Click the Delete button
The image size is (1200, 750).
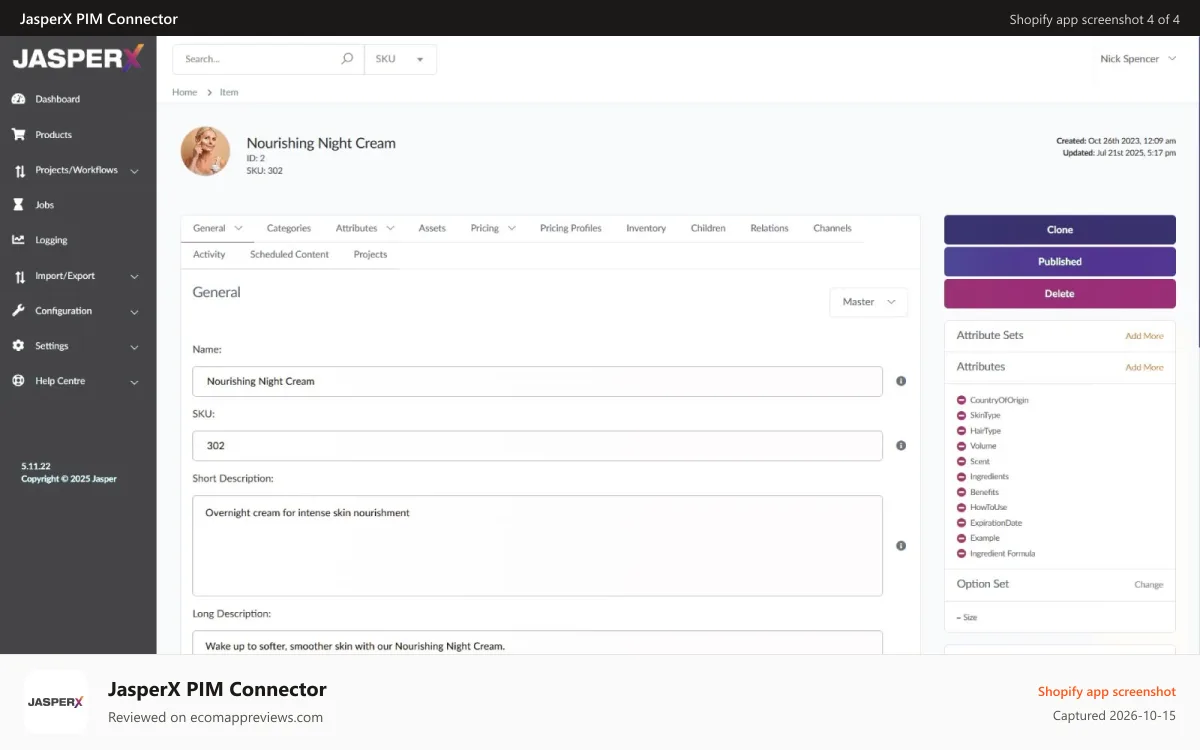(1060, 293)
